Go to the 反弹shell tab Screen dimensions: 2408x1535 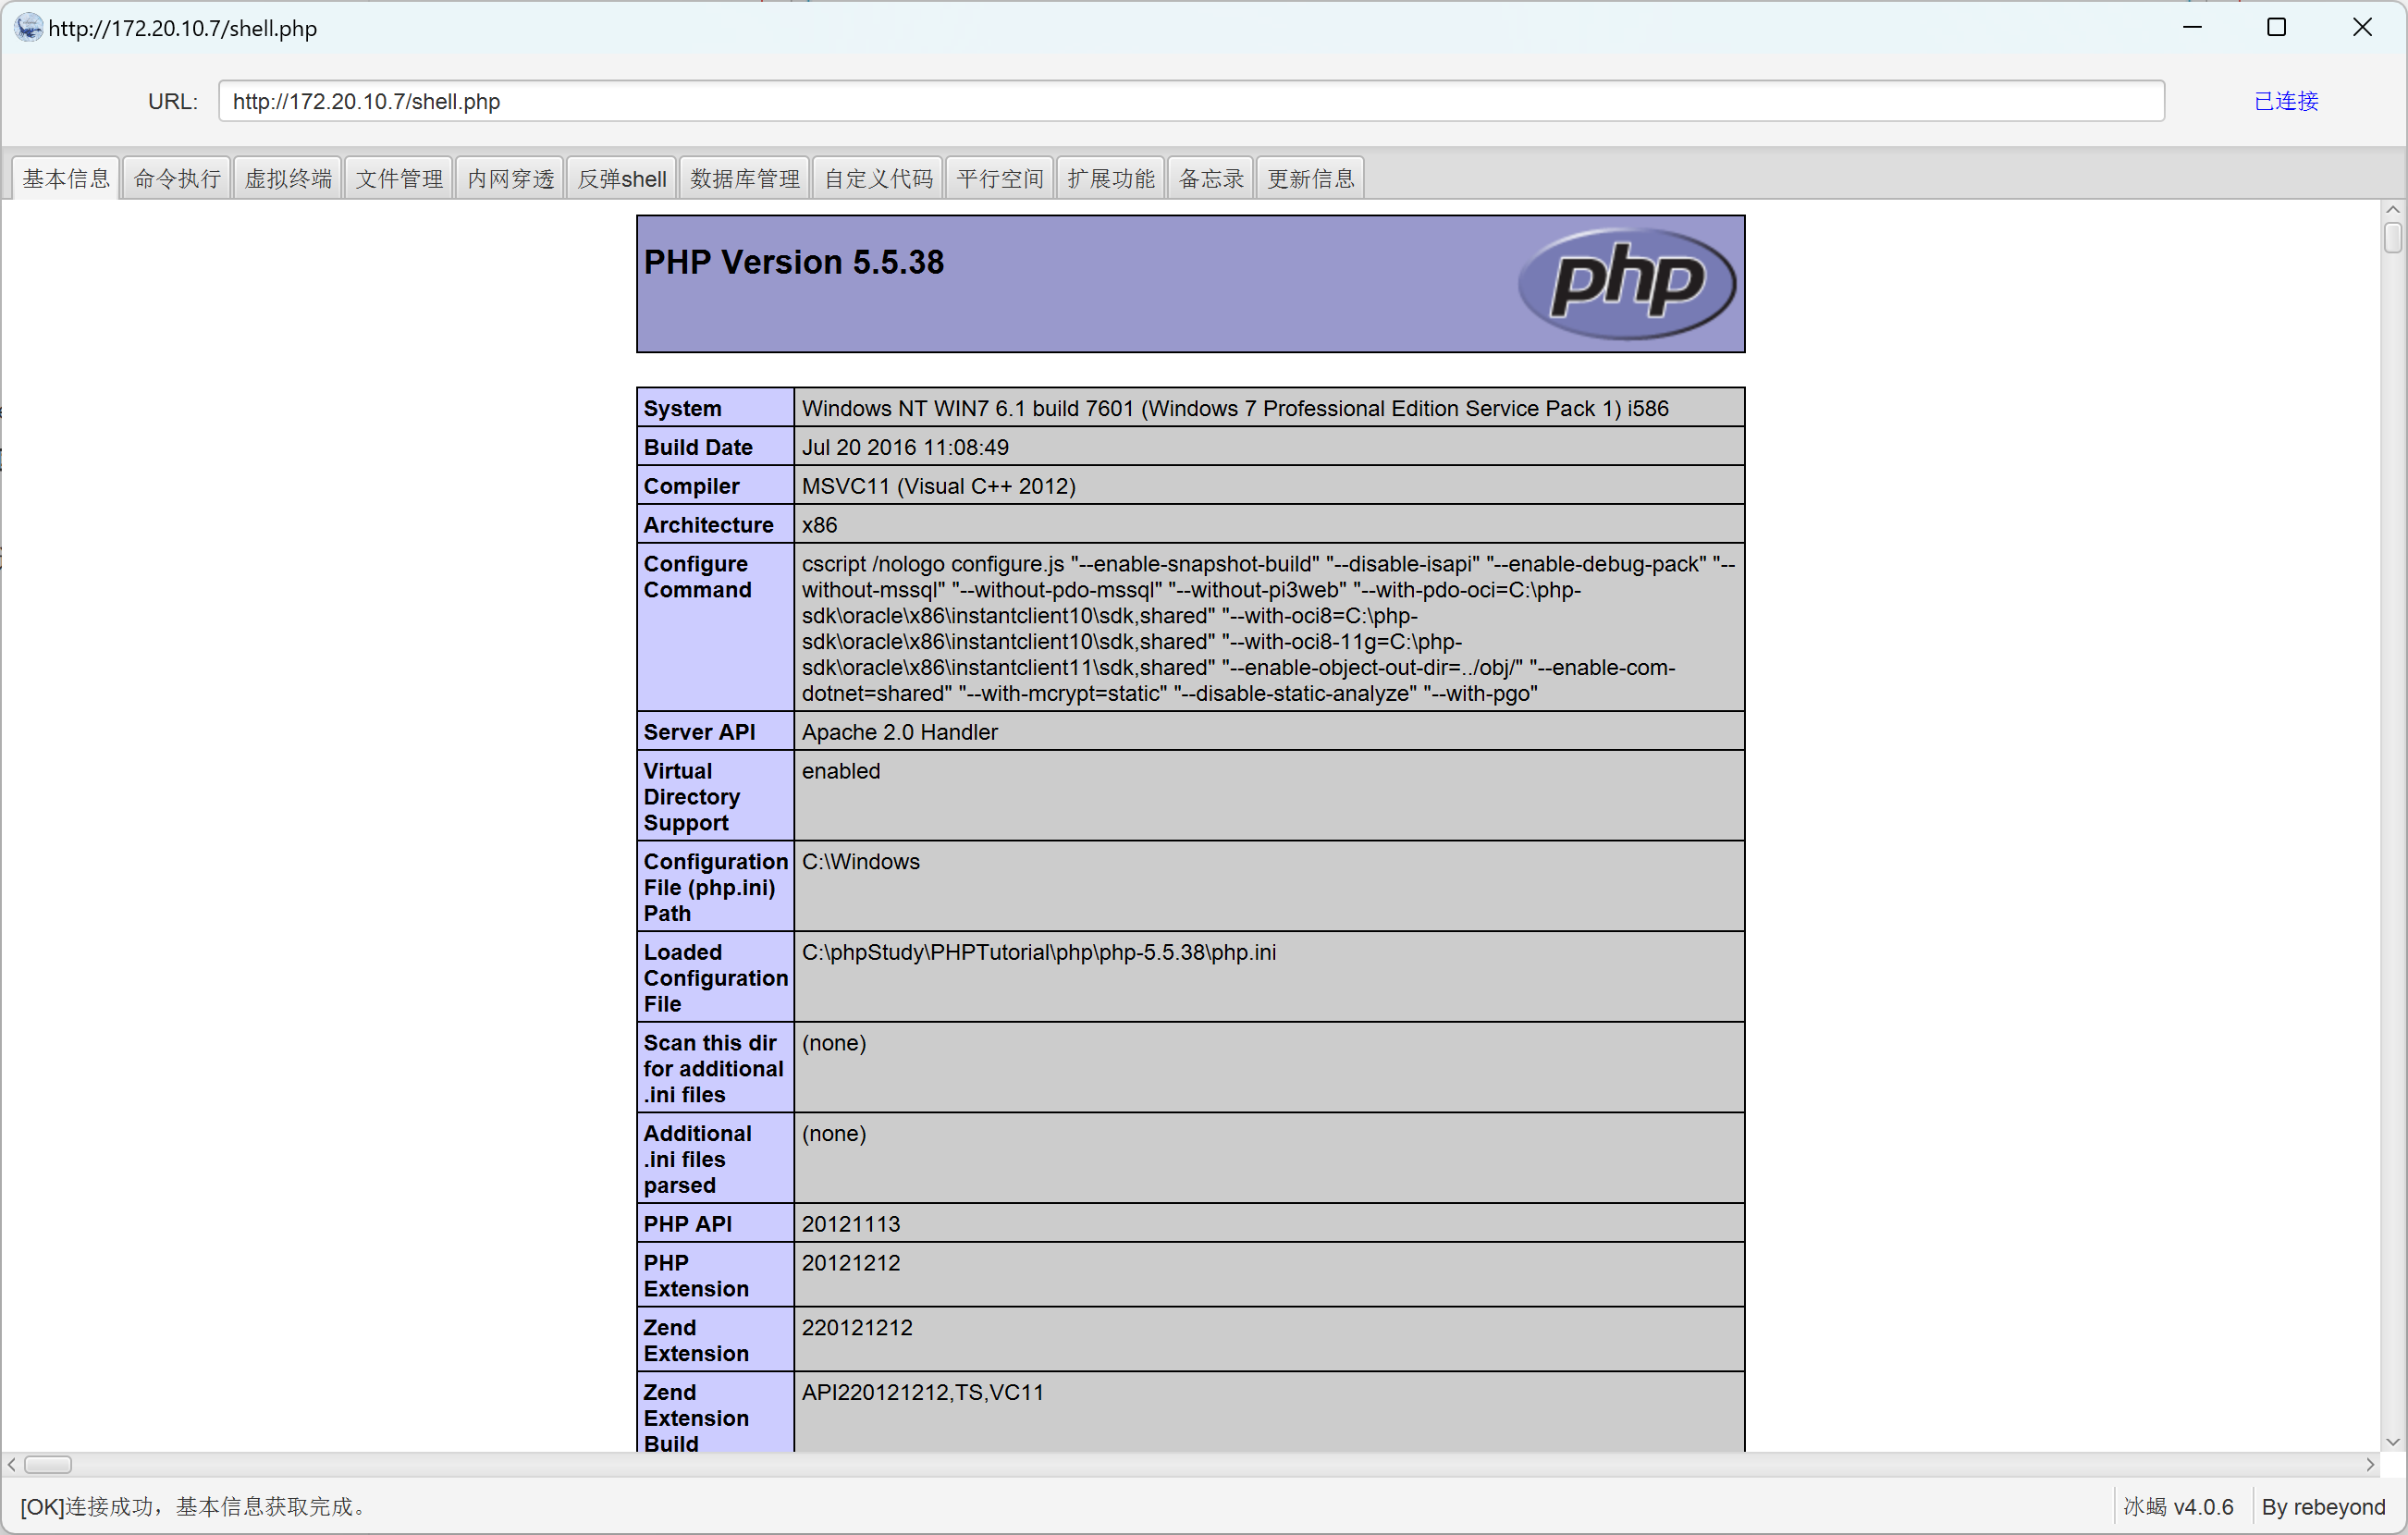[622, 179]
